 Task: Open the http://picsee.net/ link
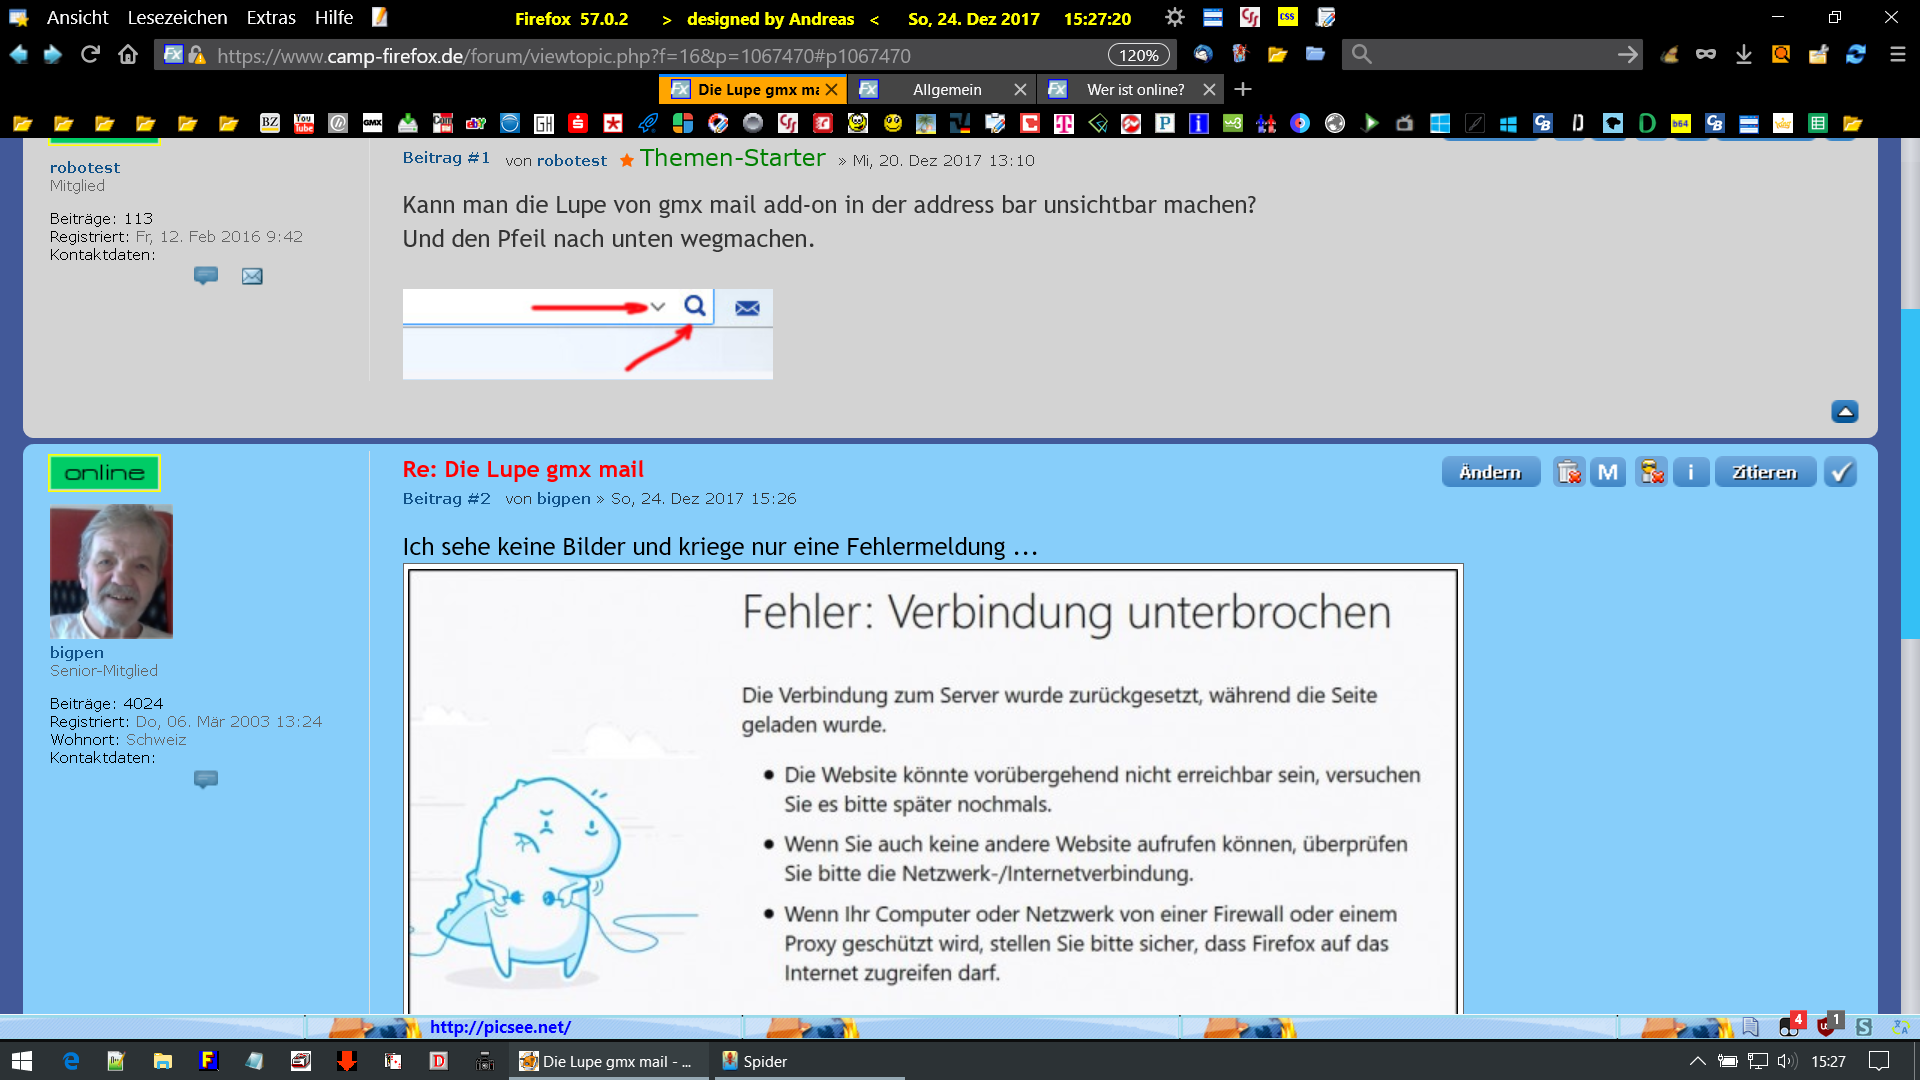(500, 1027)
